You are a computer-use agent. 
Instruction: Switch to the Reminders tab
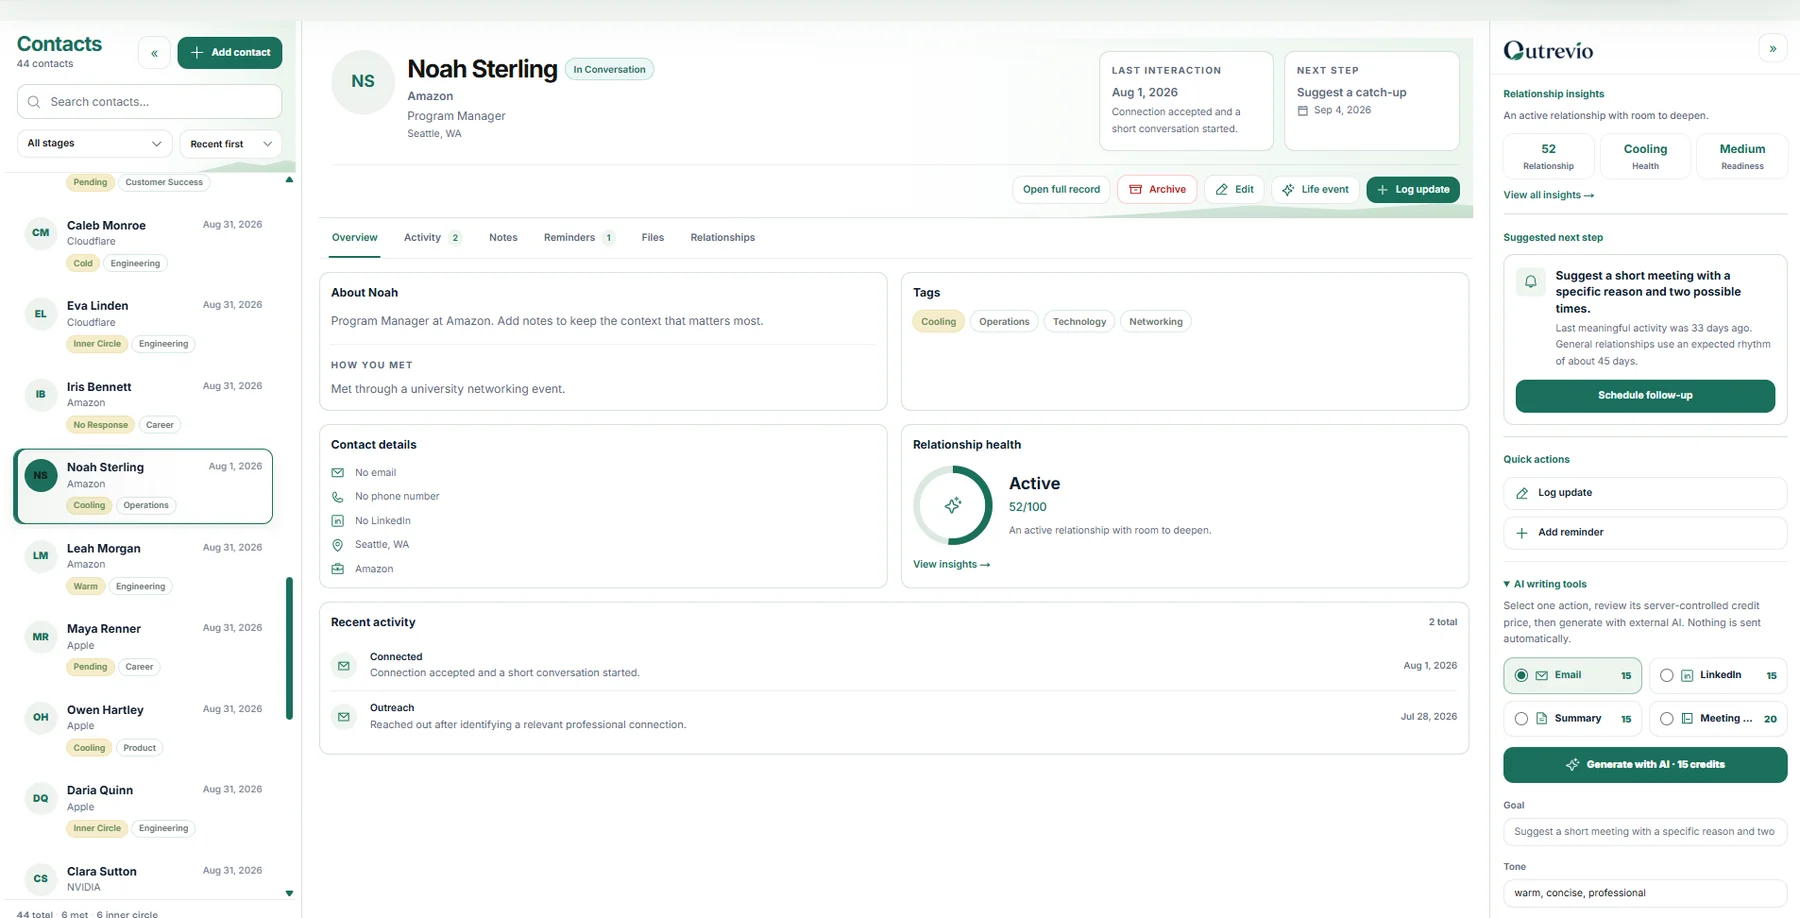pos(579,238)
